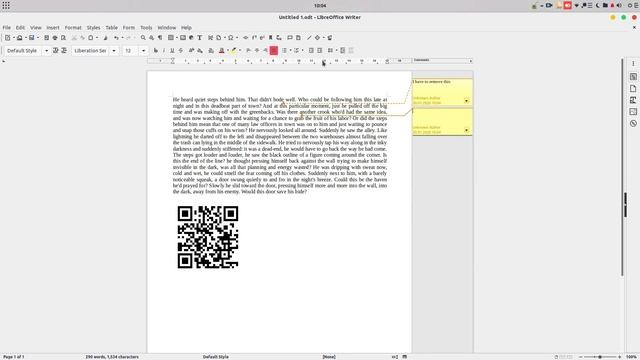Open the Styles menu
The height and width of the screenshot is (360, 640).
[93, 28]
